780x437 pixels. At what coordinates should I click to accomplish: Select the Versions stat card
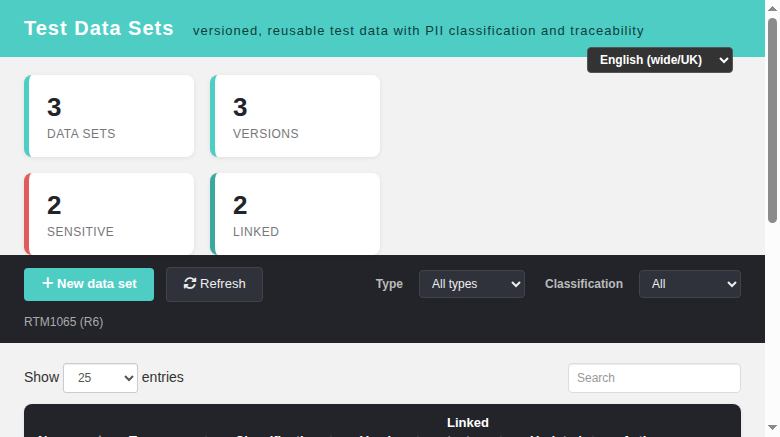pos(295,116)
